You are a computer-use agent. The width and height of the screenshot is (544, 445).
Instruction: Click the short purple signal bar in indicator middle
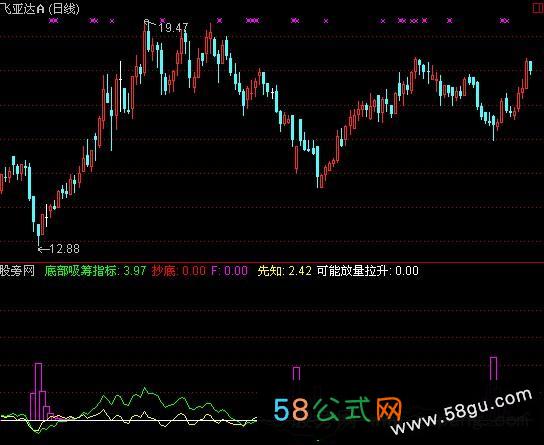pos(296,373)
